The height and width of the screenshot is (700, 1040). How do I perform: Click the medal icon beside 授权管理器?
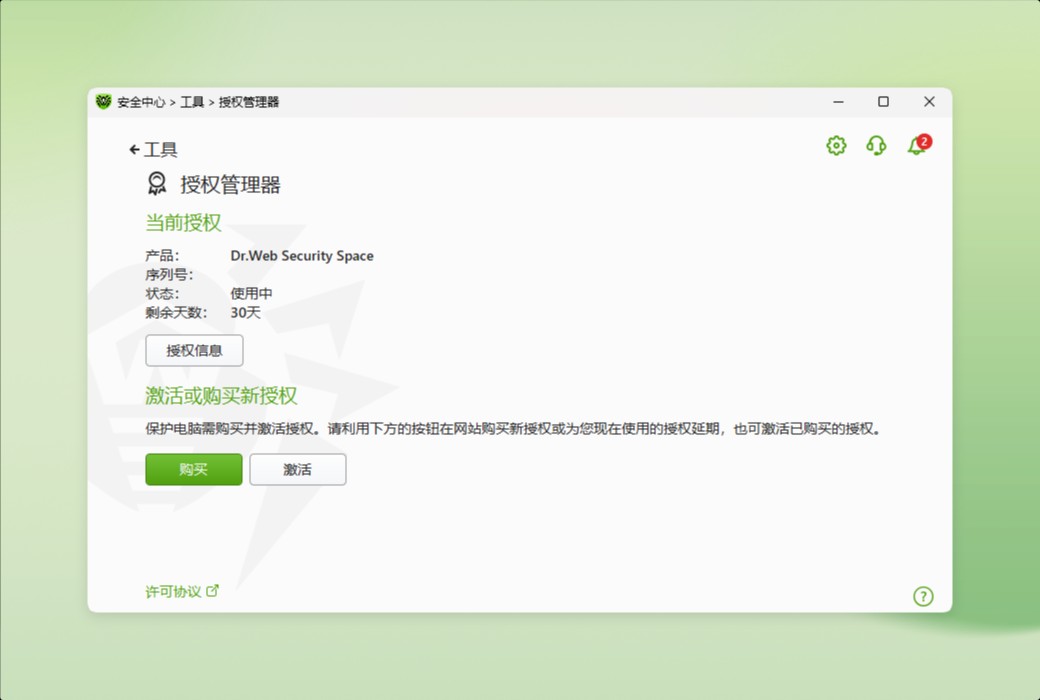click(x=155, y=183)
